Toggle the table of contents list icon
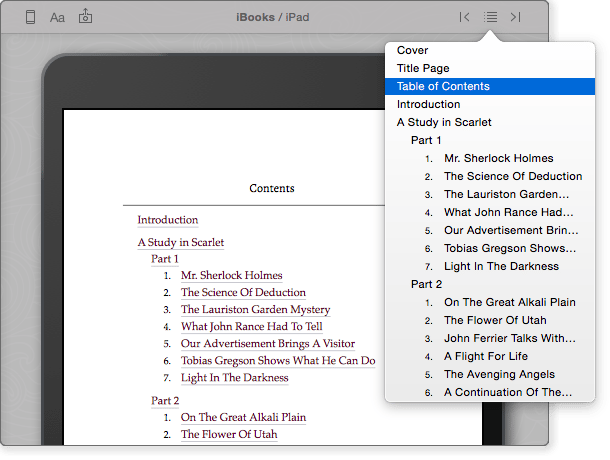The height and width of the screenshot is (460, 610). click(x=490, y=17)
